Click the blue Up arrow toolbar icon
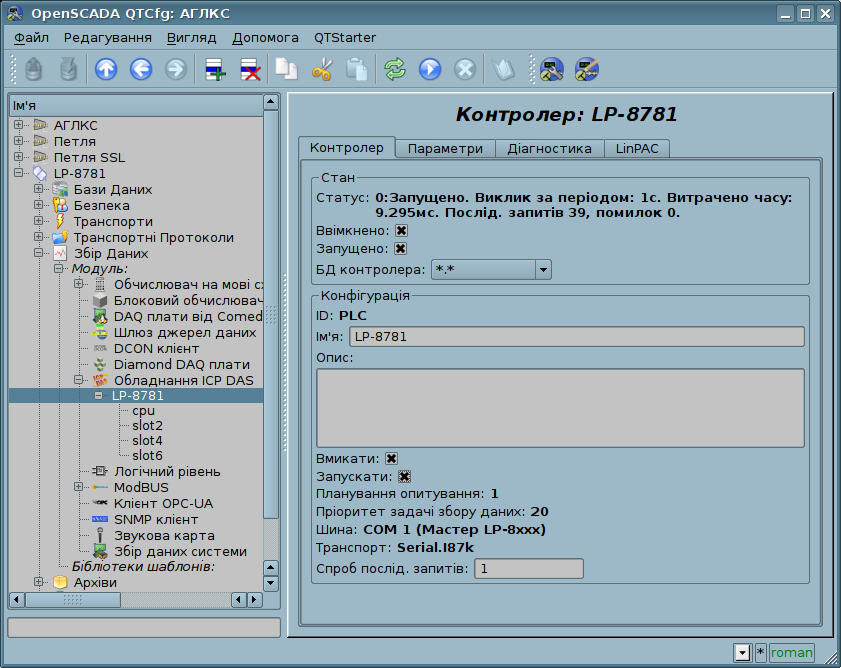The height and width of the screenshot is (668, 841). click(106, 69)
